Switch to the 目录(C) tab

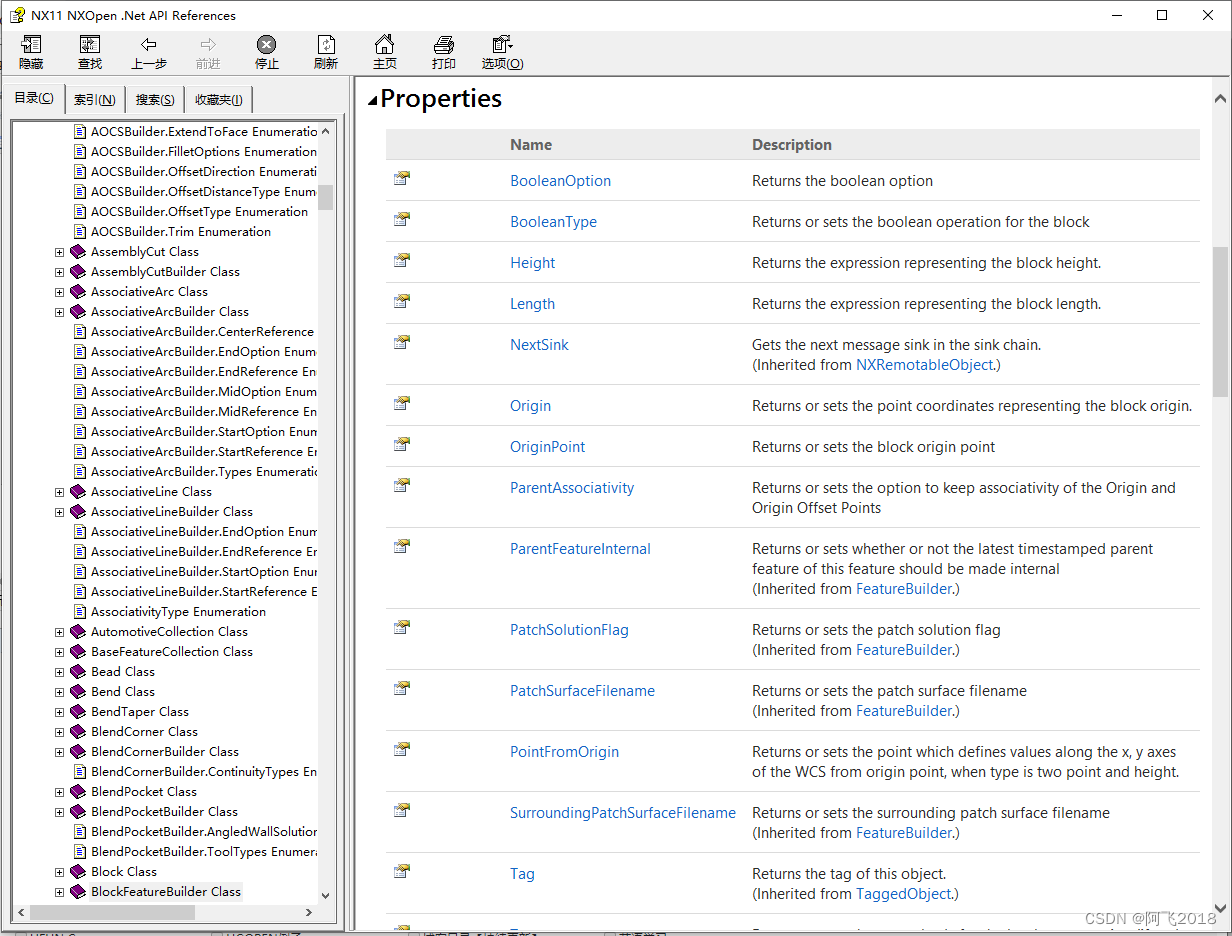point(33,98)
